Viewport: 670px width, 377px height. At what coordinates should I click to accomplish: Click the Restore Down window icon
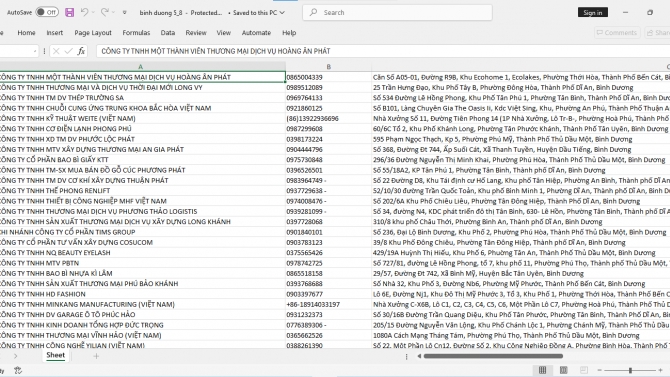click(650, 12)
